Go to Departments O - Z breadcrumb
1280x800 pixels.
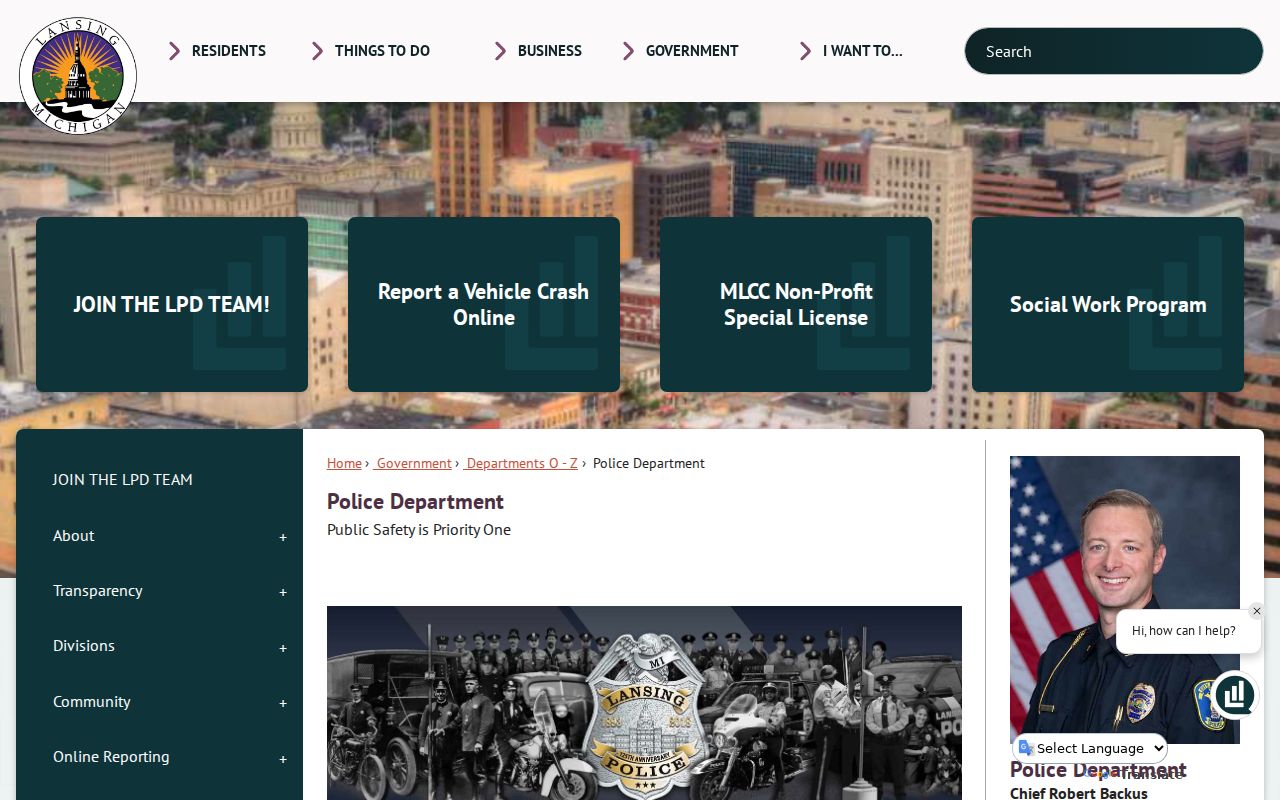[x=521, y=463]
